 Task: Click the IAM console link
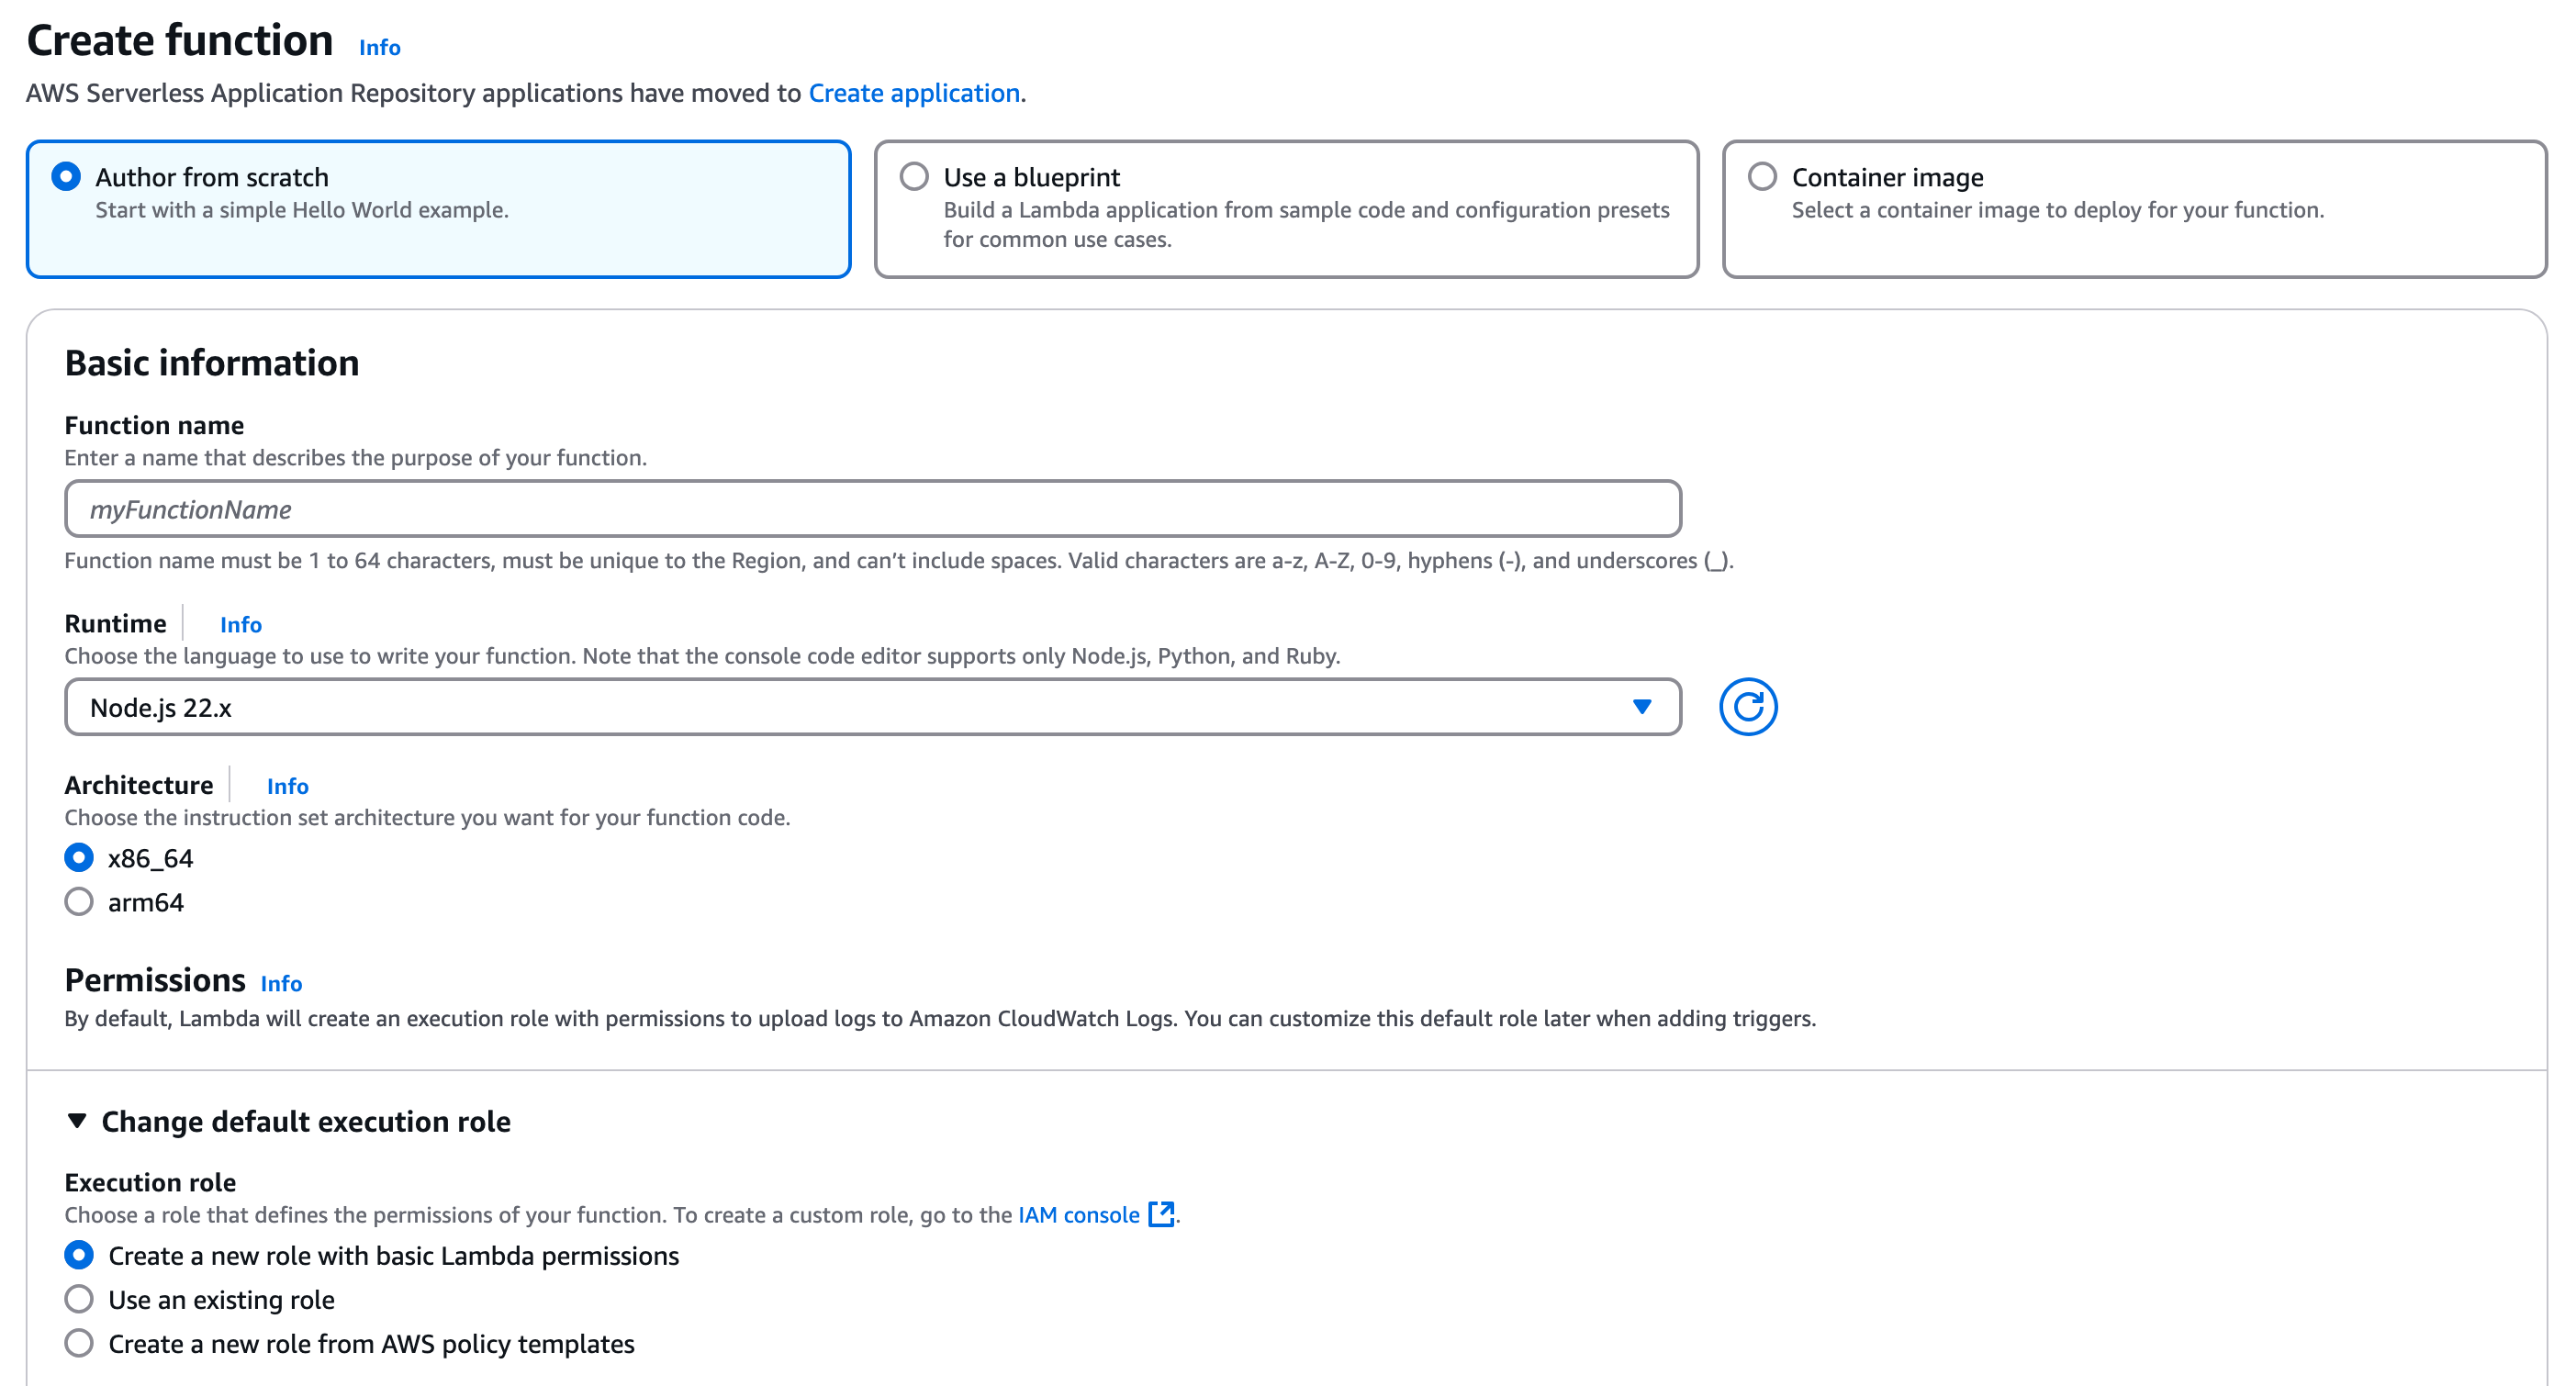1077,1214
